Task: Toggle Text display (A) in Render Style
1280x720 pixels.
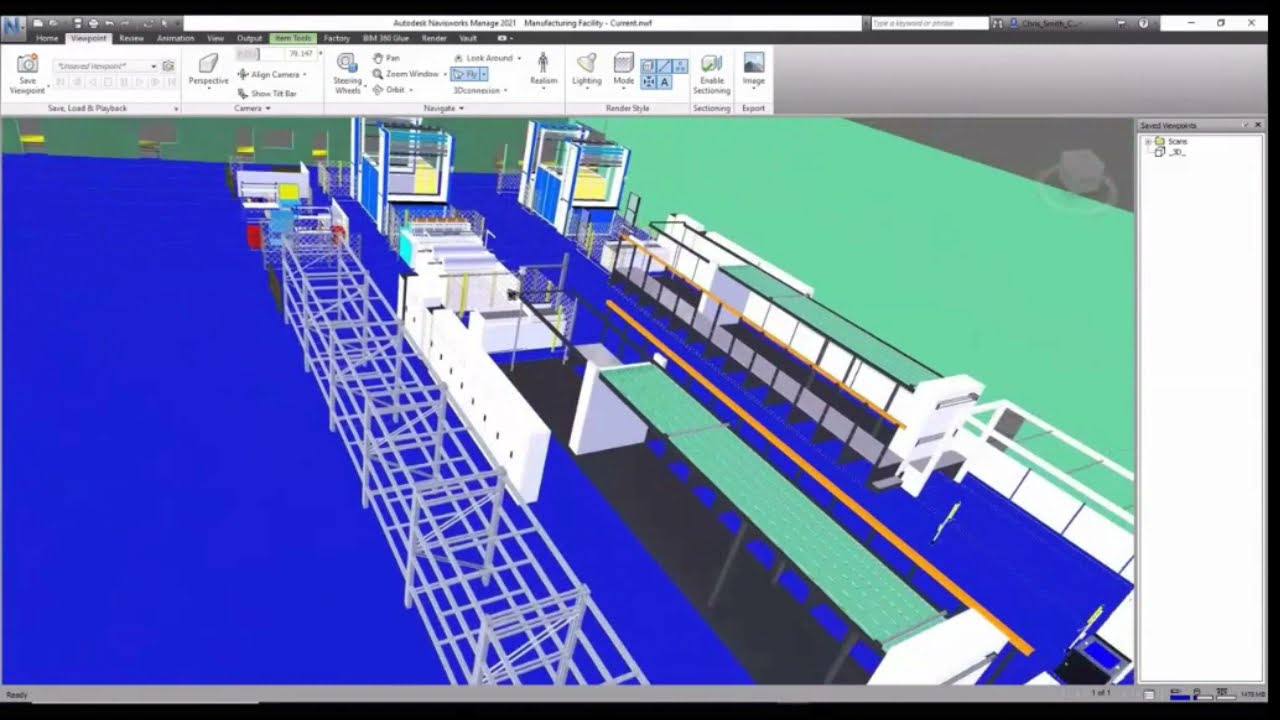Action: pos(664,82)
